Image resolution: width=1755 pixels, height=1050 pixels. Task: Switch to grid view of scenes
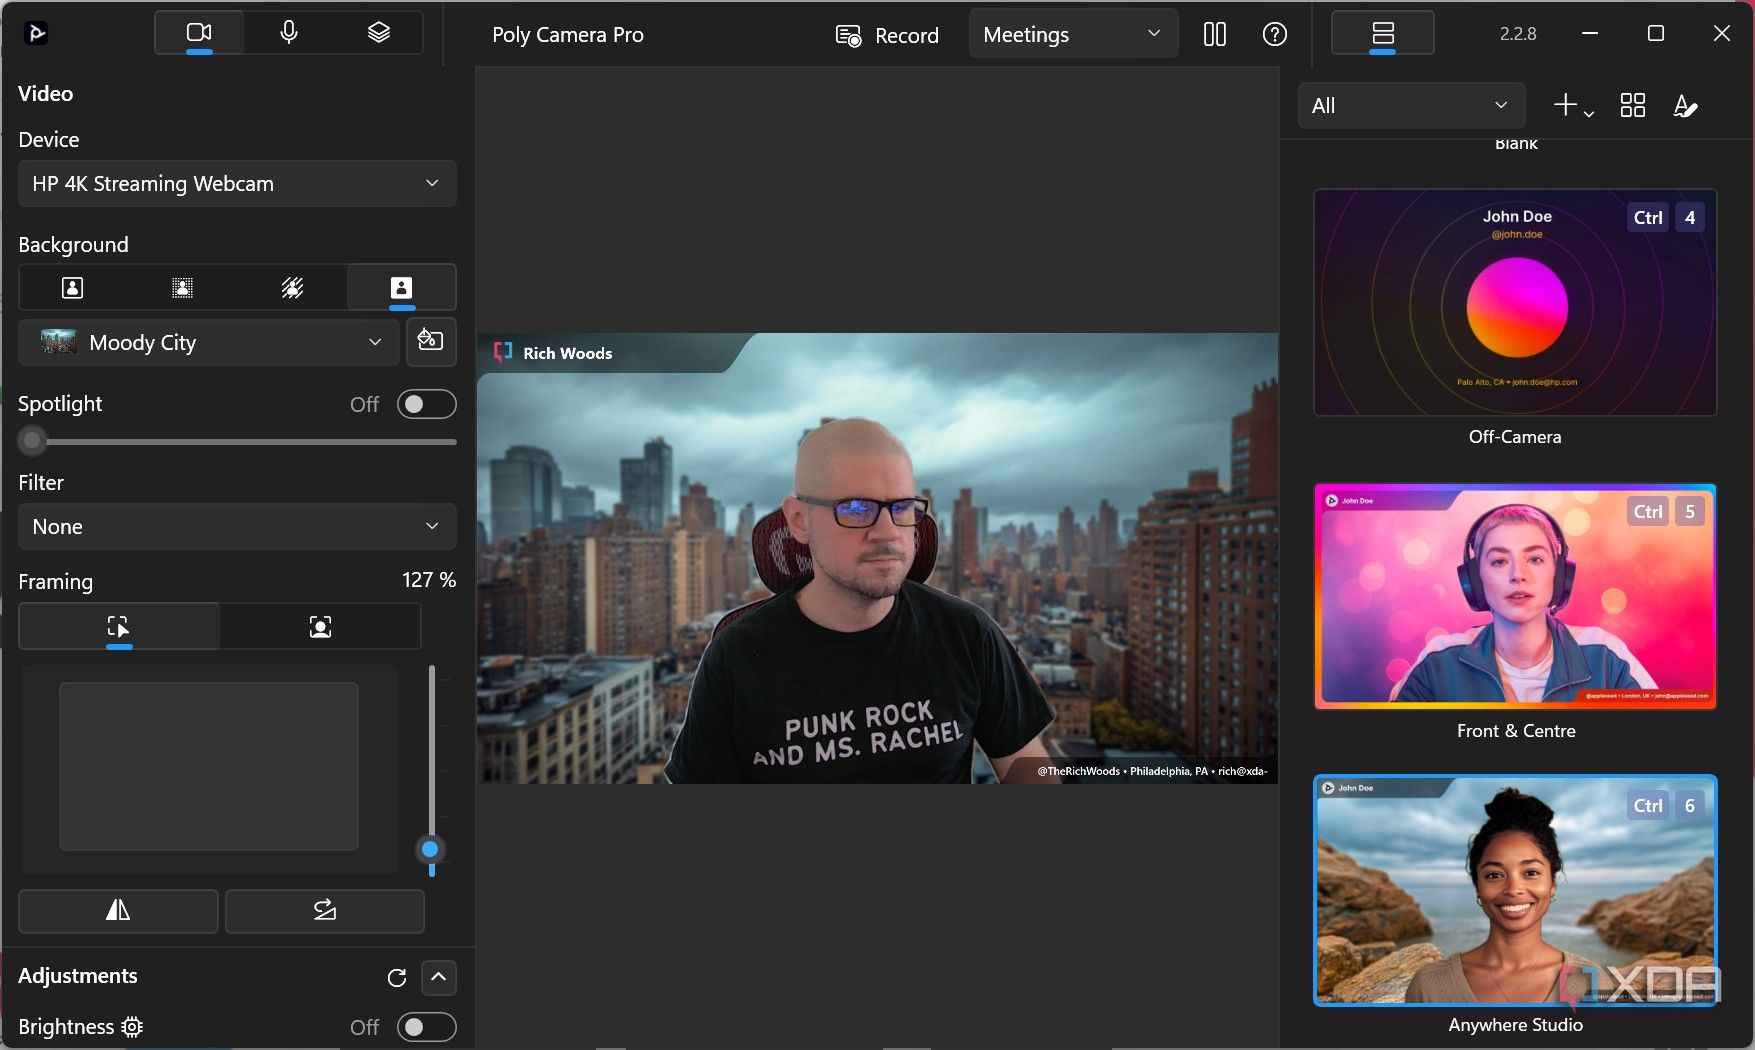[1632, 105]
